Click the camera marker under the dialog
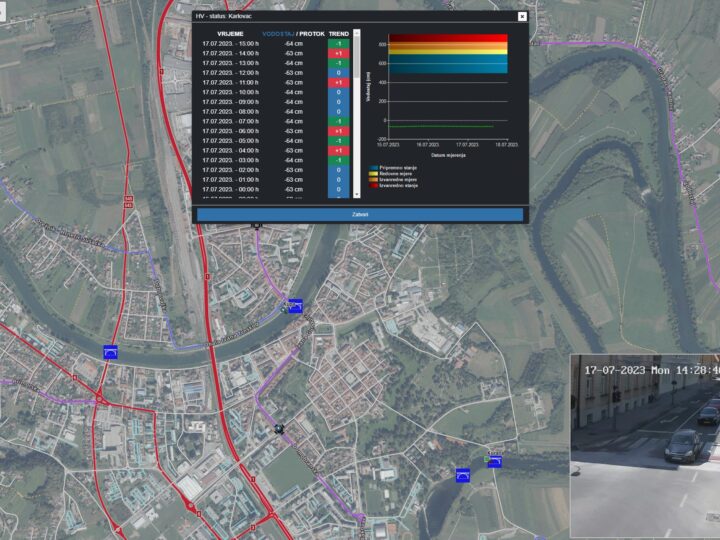The width and height of the screenshot is (720, 540). tap(258, 227)
